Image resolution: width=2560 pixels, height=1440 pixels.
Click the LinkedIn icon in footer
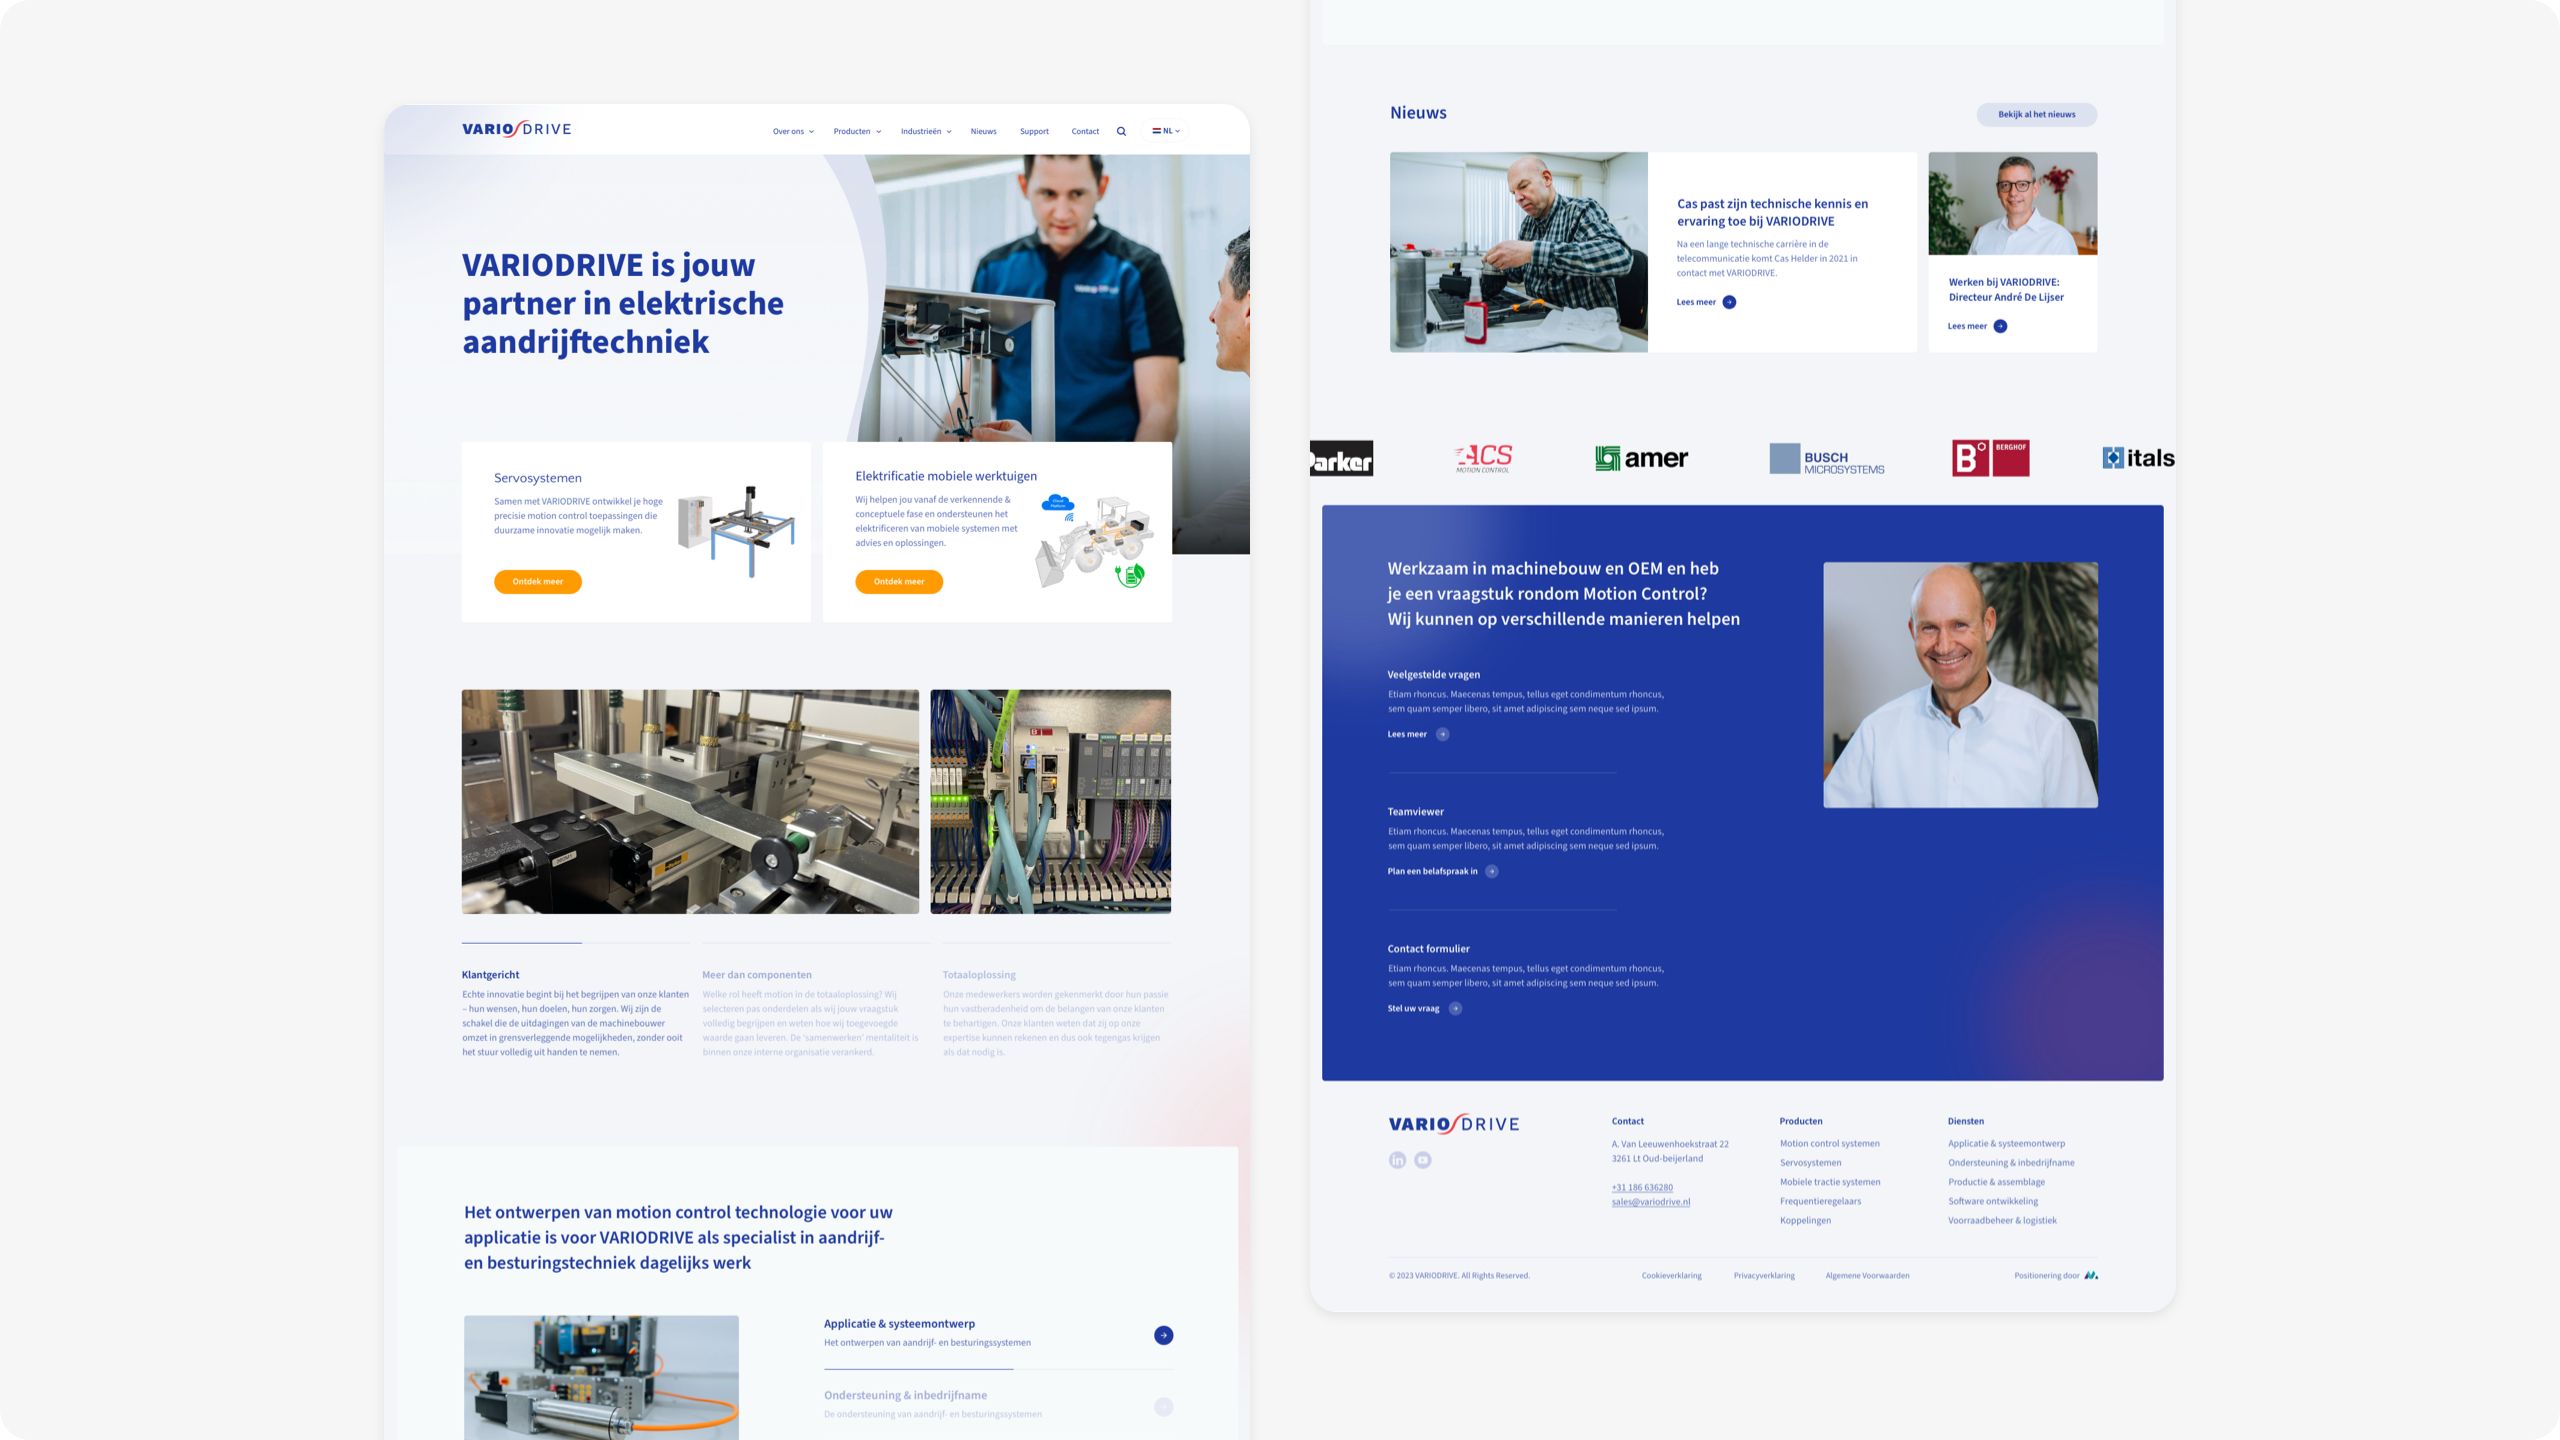pyautogui.click(x=1397, y=1160)
